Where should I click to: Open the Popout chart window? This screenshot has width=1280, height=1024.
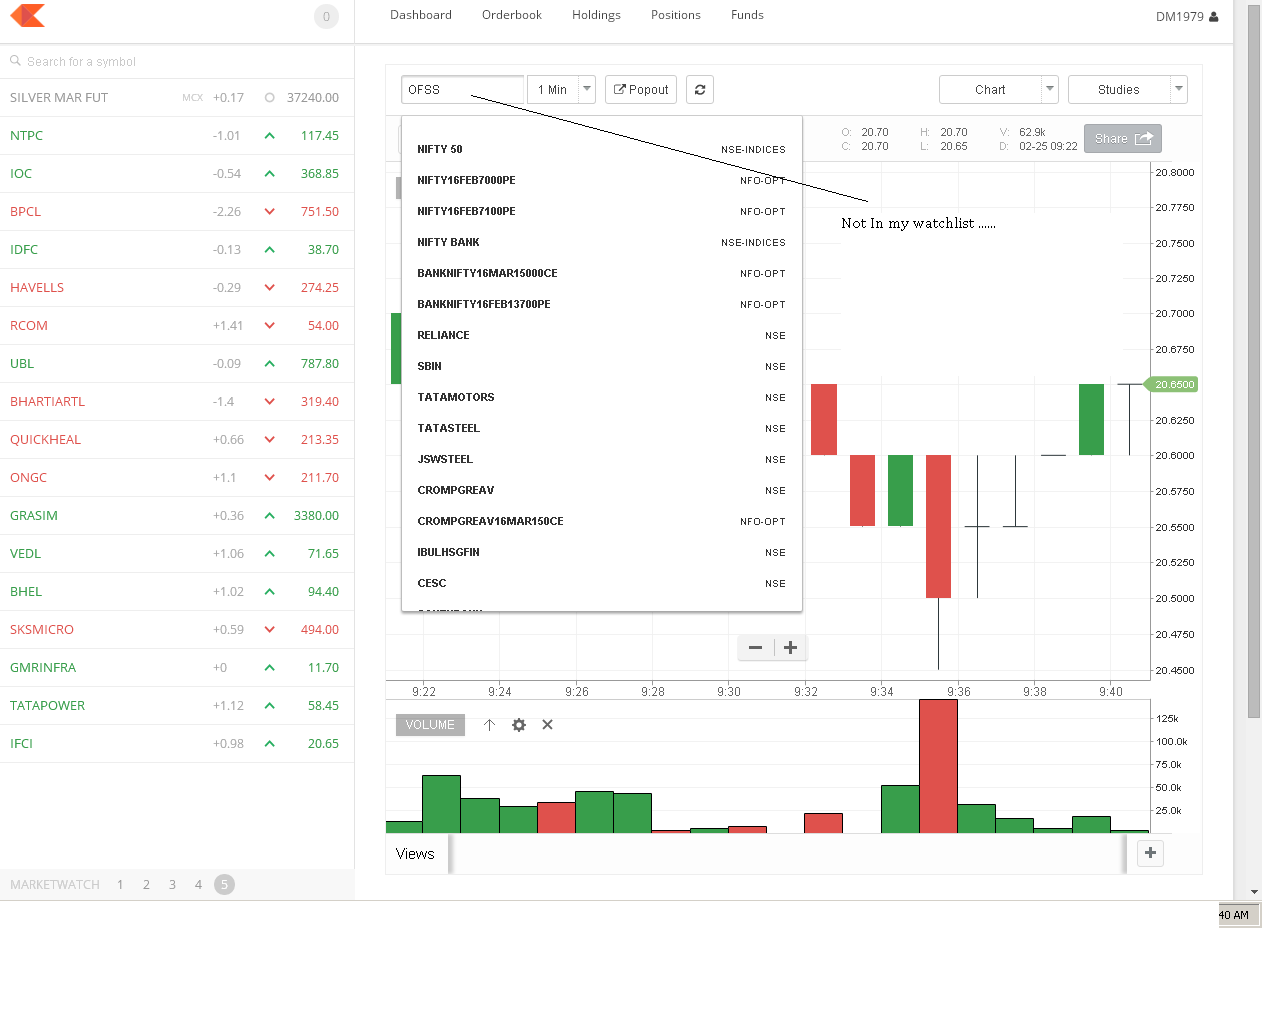641,90
